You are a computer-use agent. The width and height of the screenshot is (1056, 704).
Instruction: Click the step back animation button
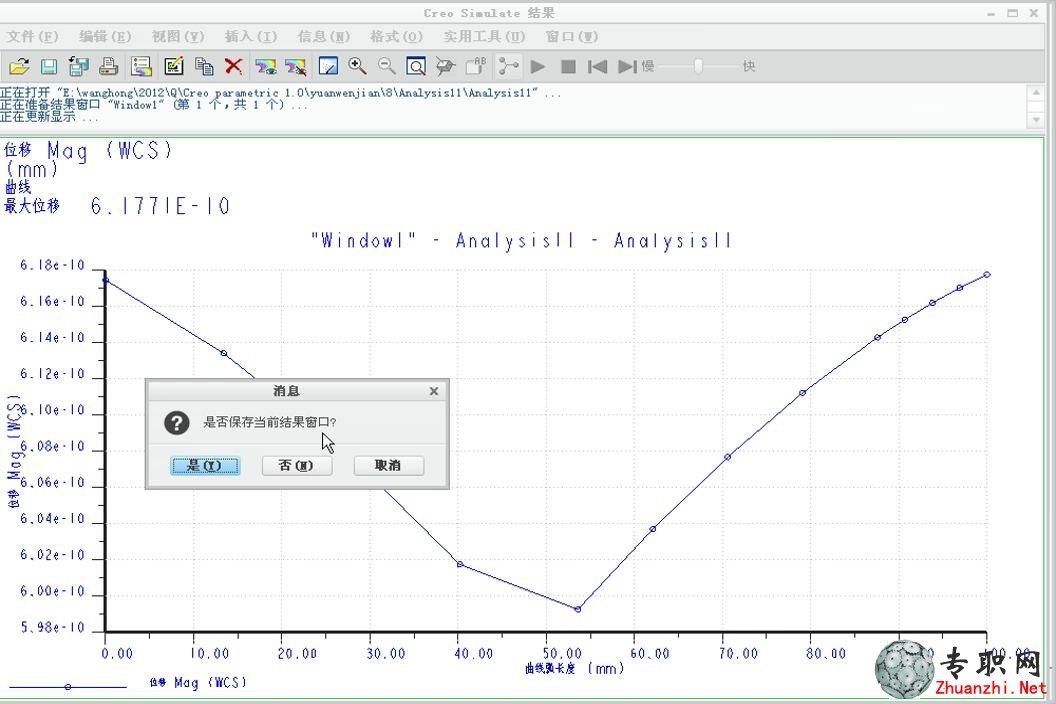coord(597,66)
